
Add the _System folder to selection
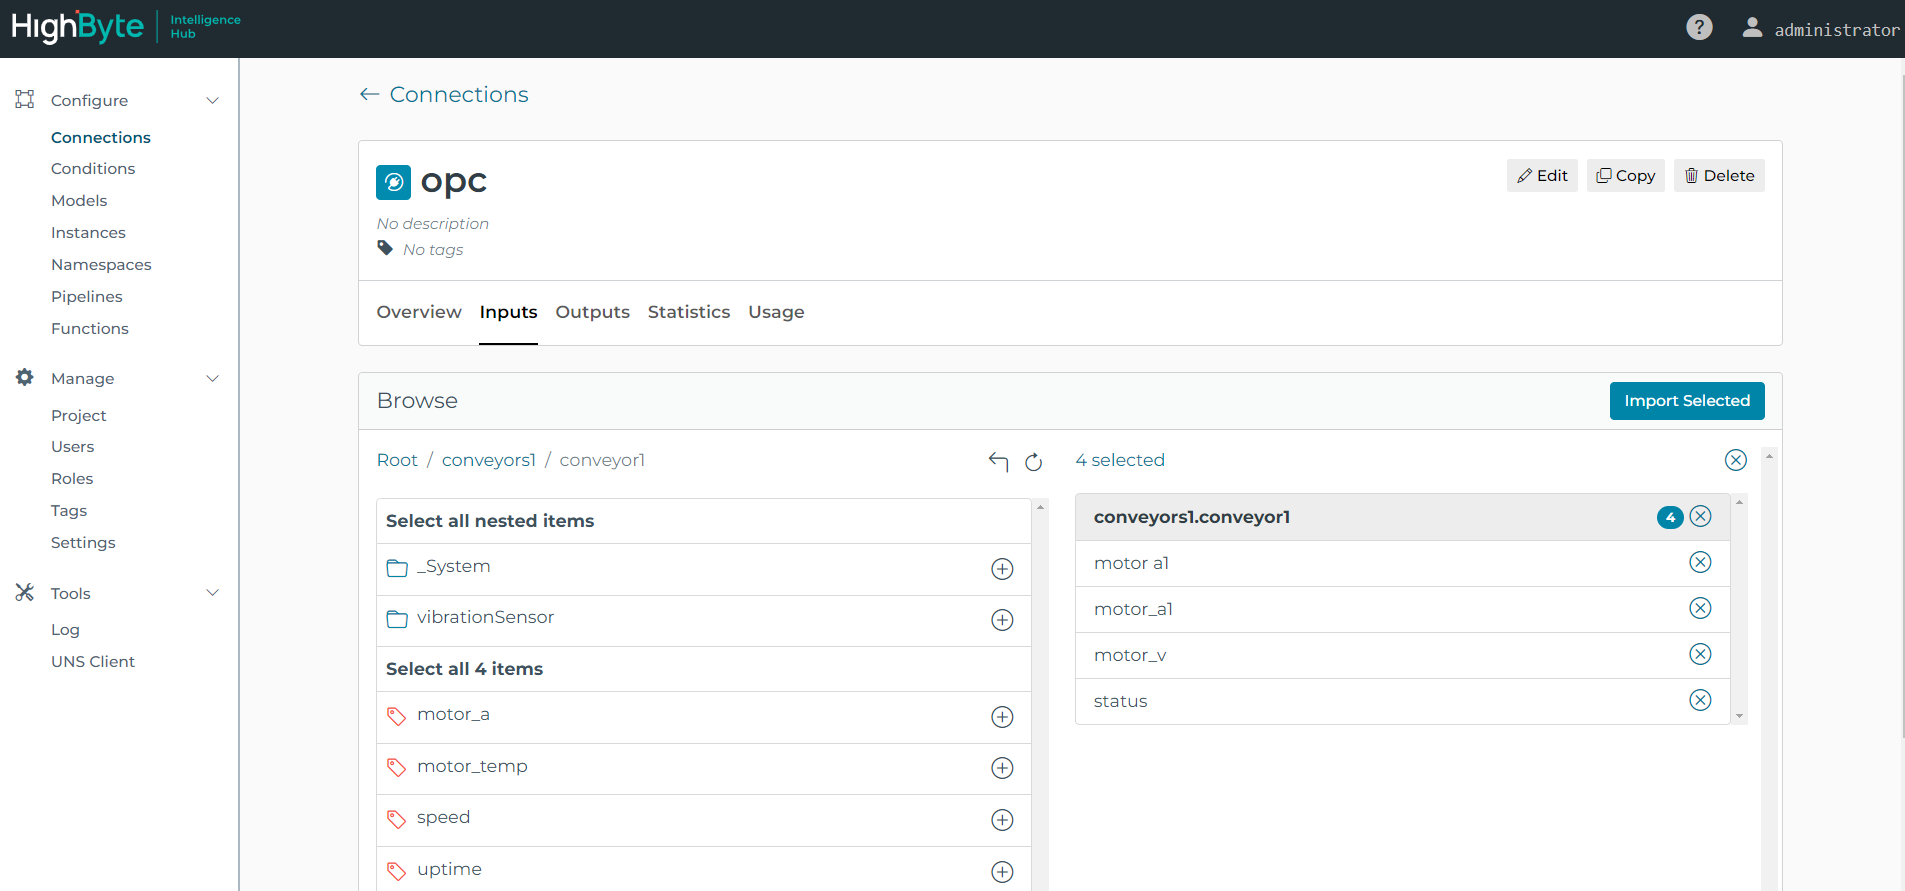pos(1002,569)
